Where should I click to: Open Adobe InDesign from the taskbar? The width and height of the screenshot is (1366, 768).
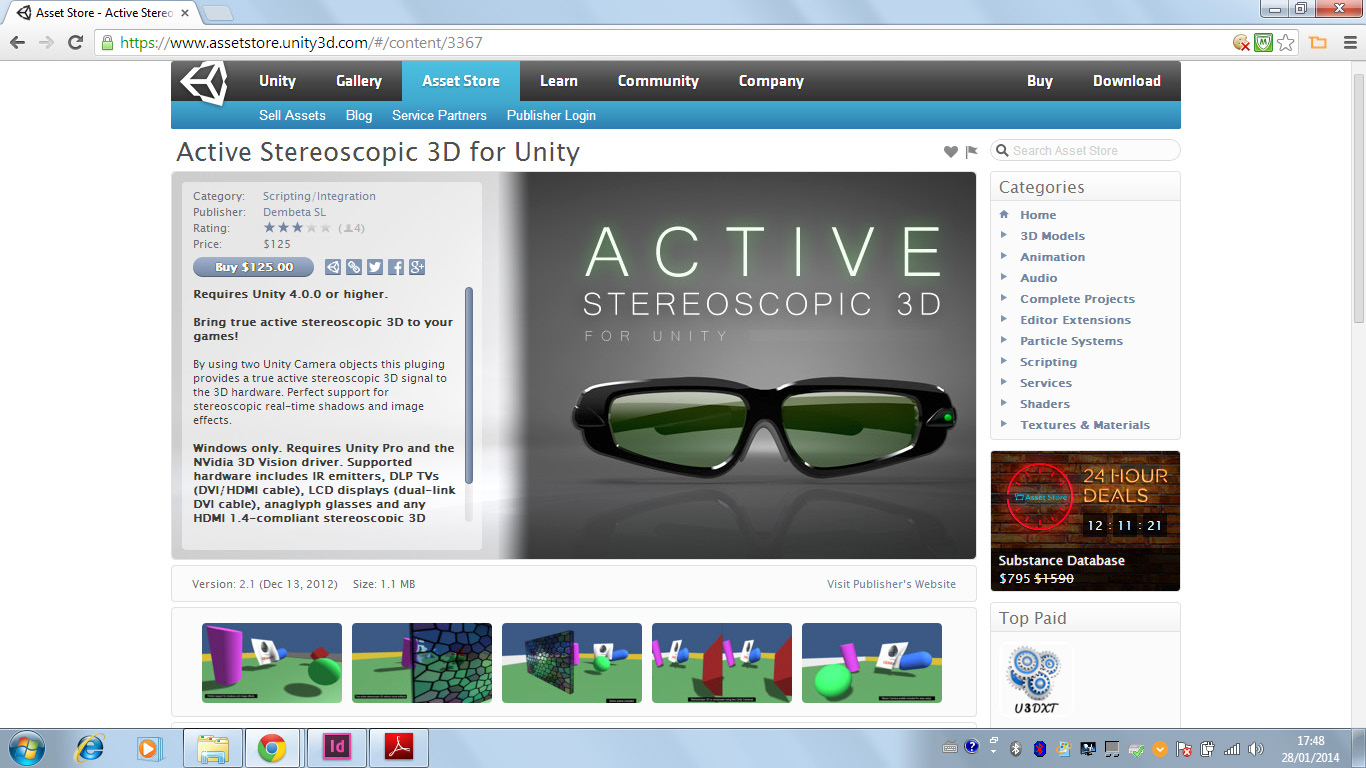click(x=337, y=747)
